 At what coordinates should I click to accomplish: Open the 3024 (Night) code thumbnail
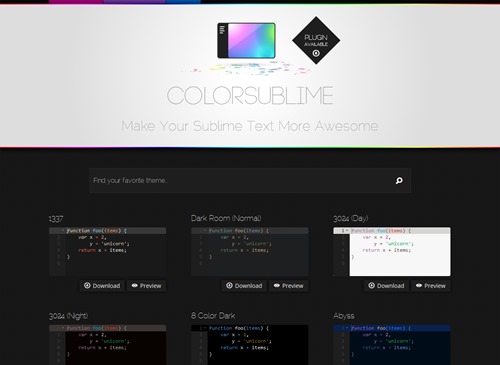pos(108,345)
